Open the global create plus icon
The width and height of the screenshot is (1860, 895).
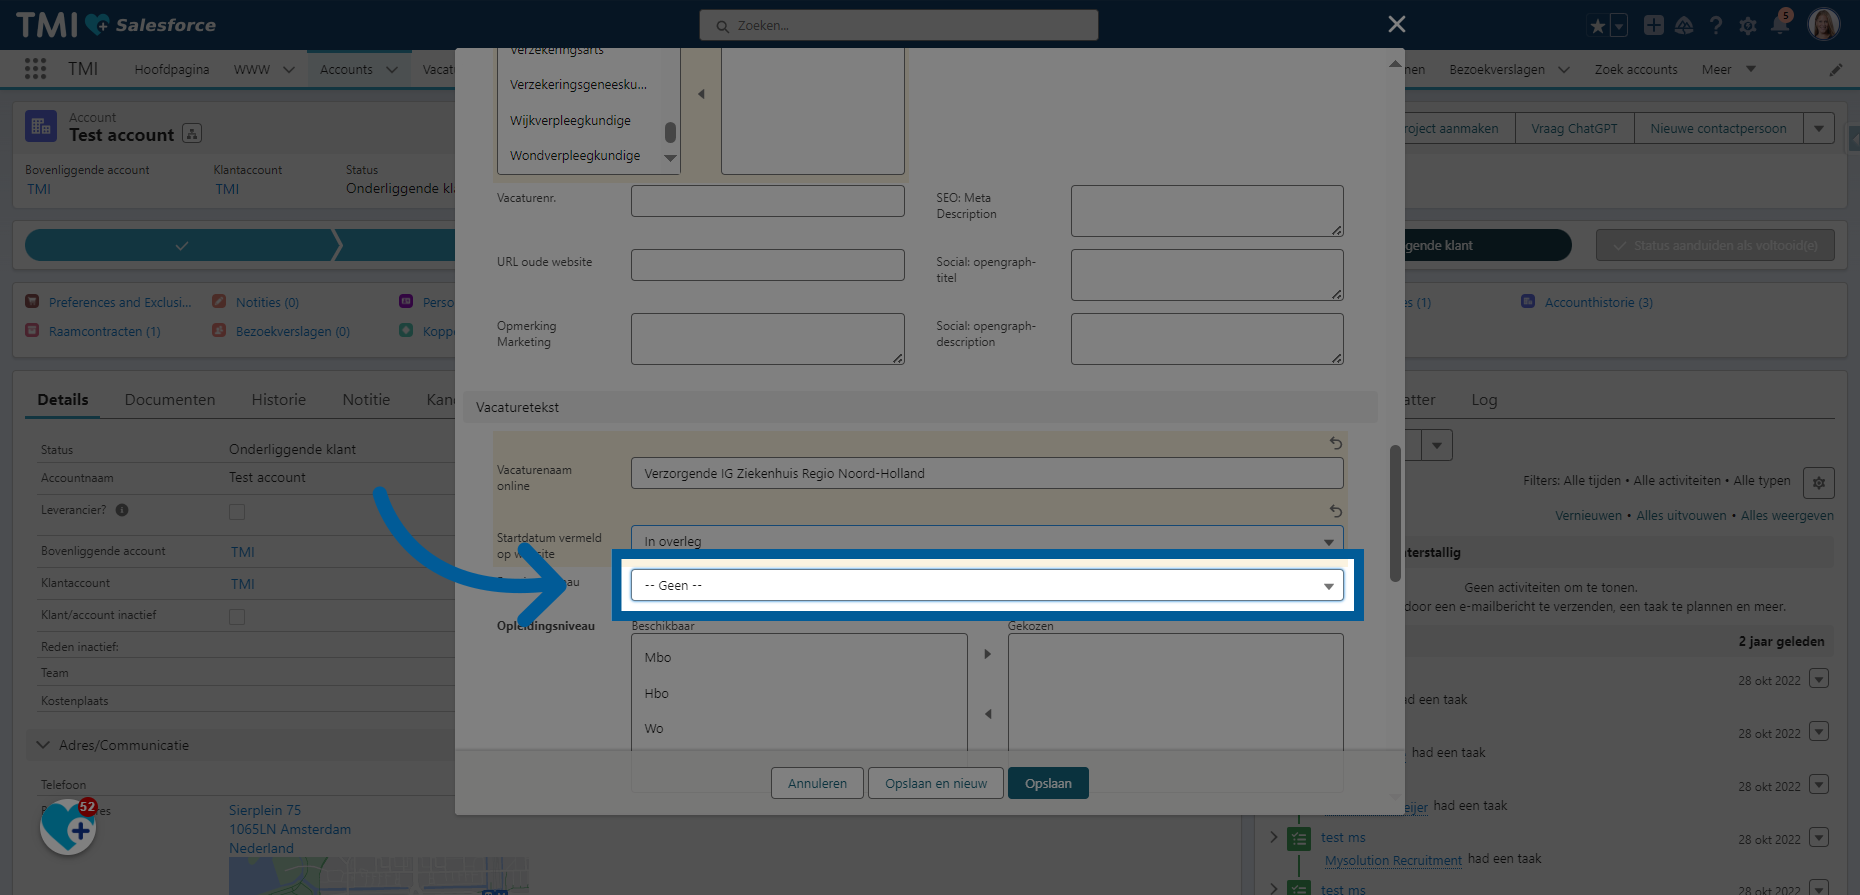1654,25
